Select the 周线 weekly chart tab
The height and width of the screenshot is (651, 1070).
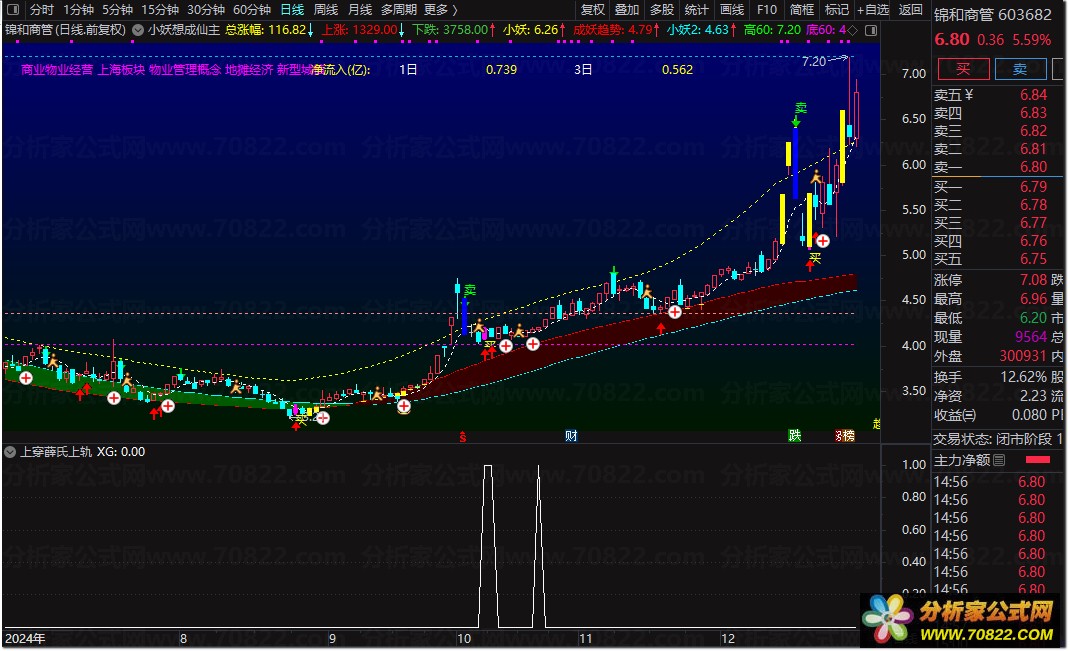(326, 10)
